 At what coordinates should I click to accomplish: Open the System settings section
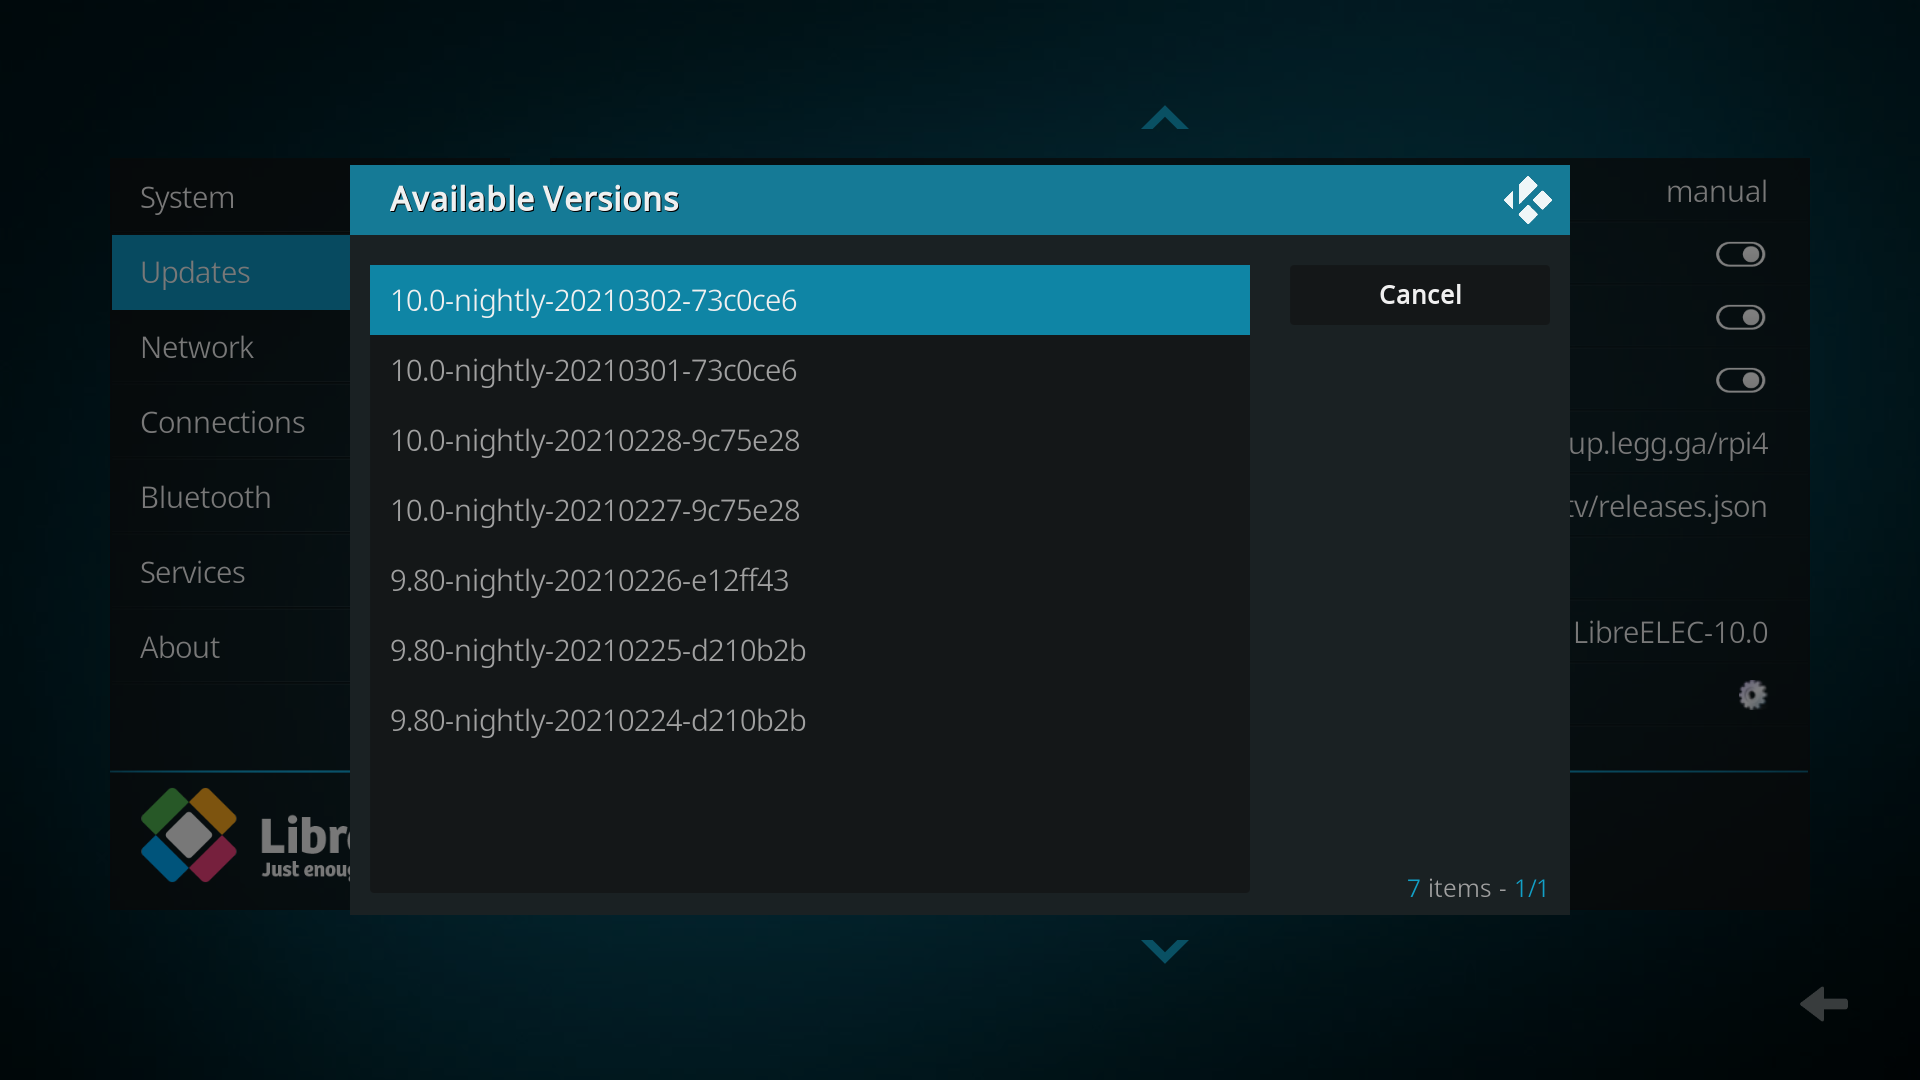click(188, 198)
